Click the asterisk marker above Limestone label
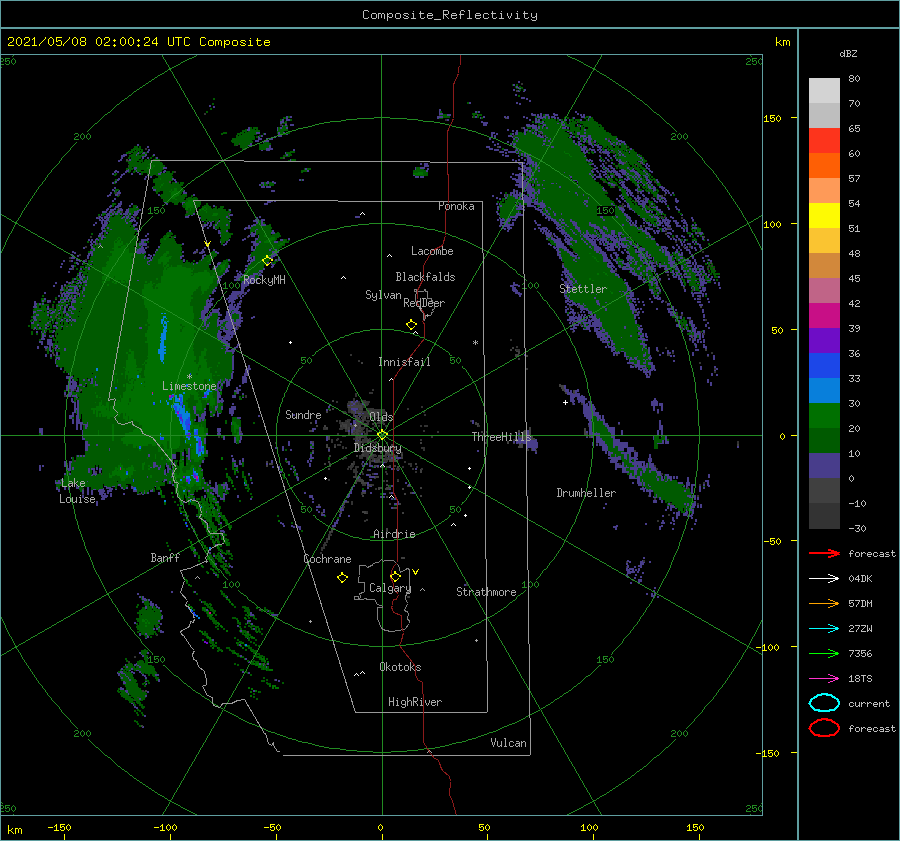The height and width of the screenshot is (841, 900). [x=189, y=377]
